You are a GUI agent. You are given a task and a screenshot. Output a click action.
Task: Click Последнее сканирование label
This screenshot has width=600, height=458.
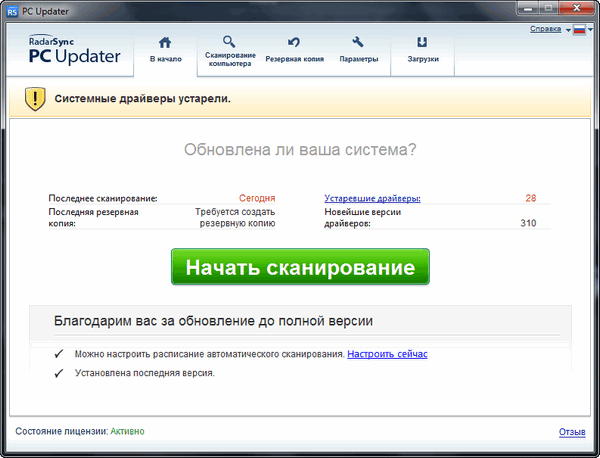103,199
